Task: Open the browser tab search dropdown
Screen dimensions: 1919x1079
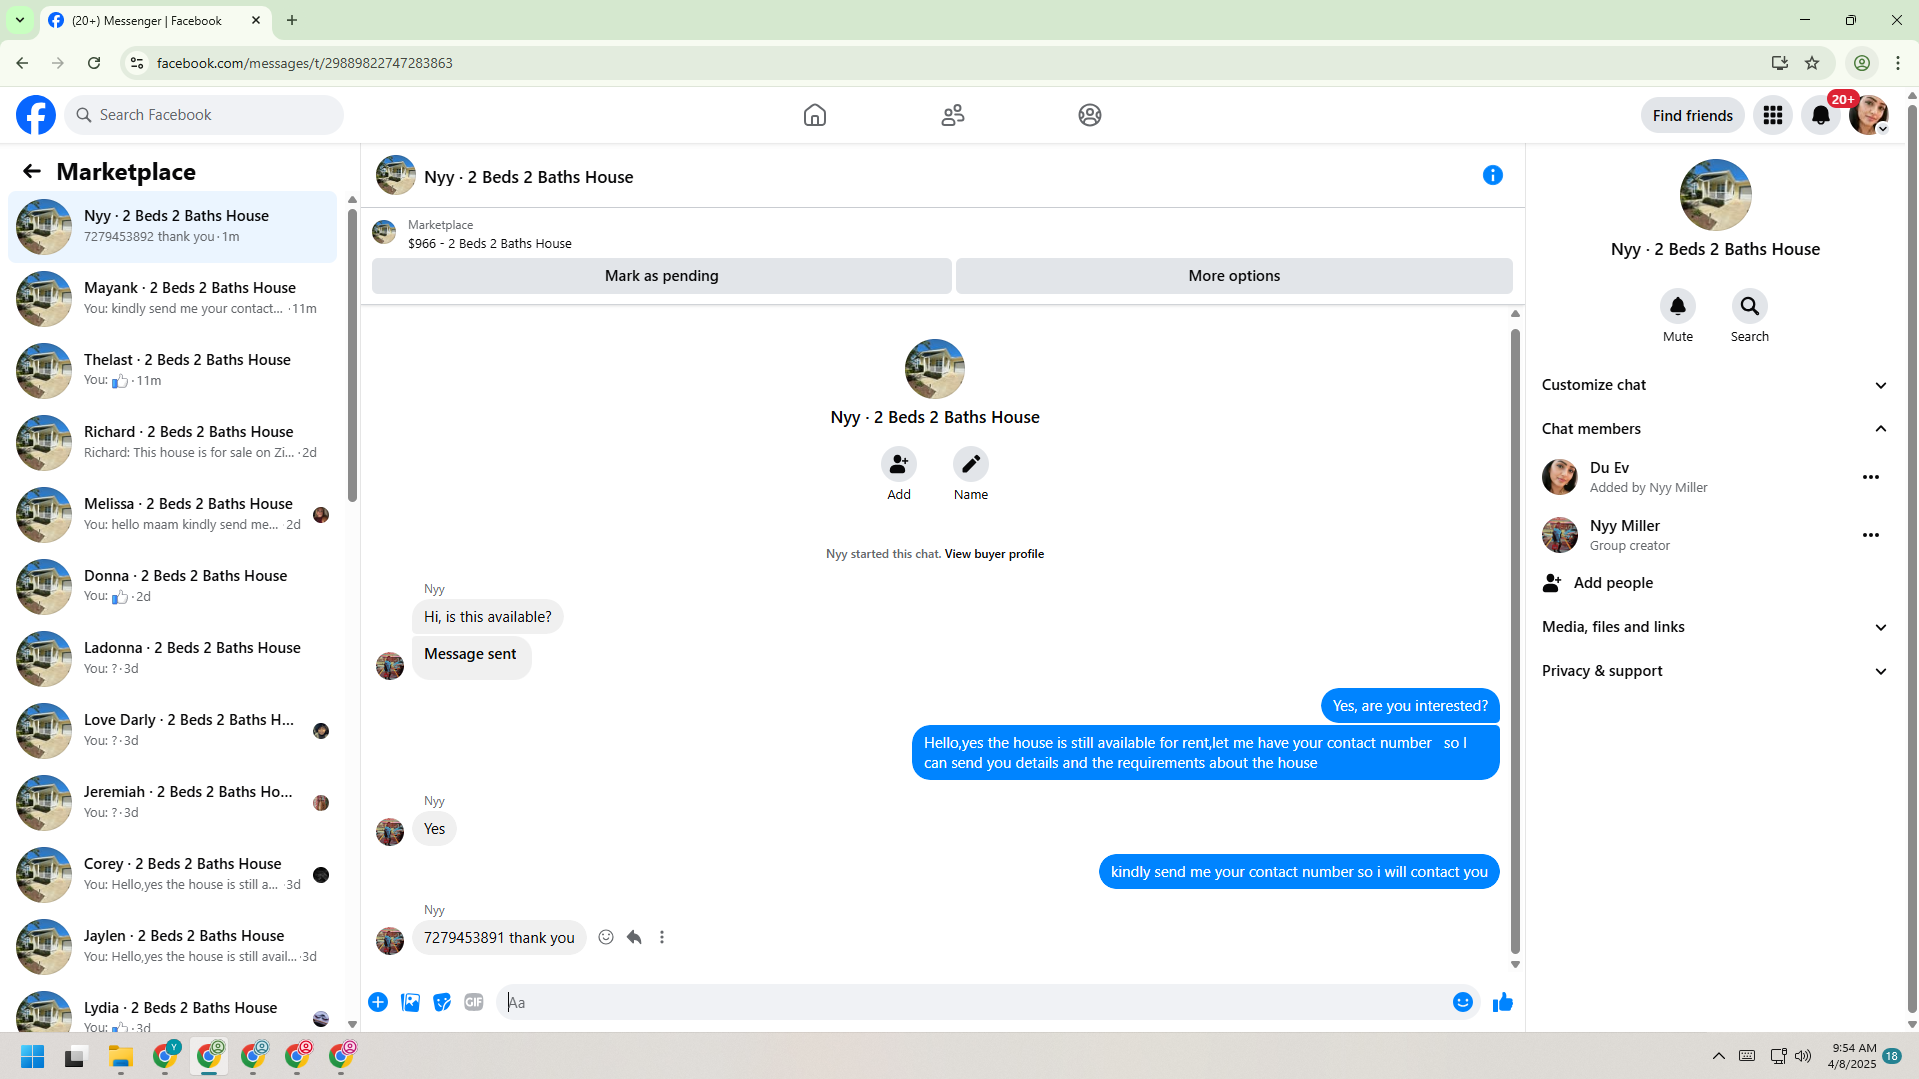Action: pyautogui.click(x=20, y=20)
